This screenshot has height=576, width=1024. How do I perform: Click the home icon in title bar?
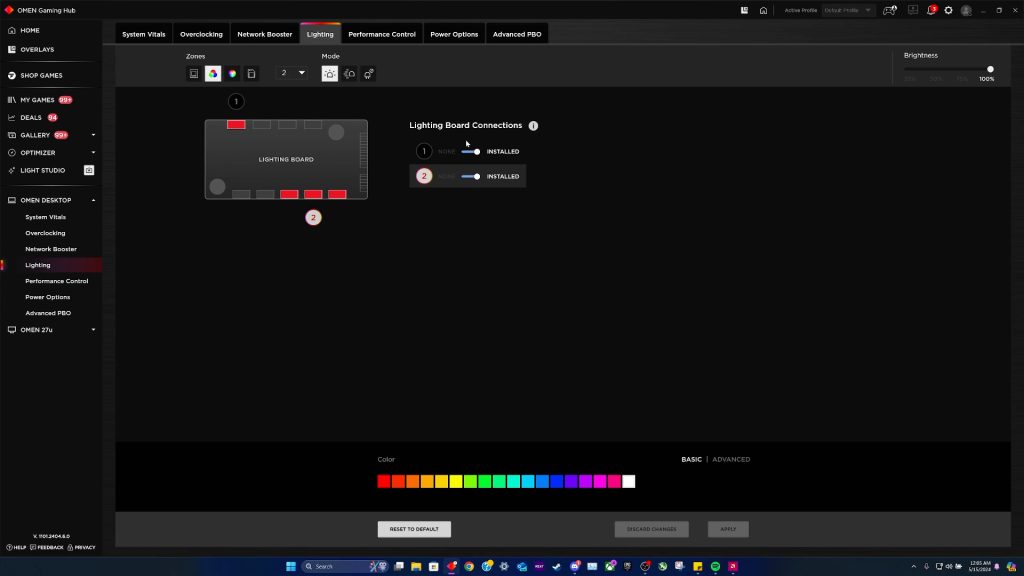(x=763, y=10)
